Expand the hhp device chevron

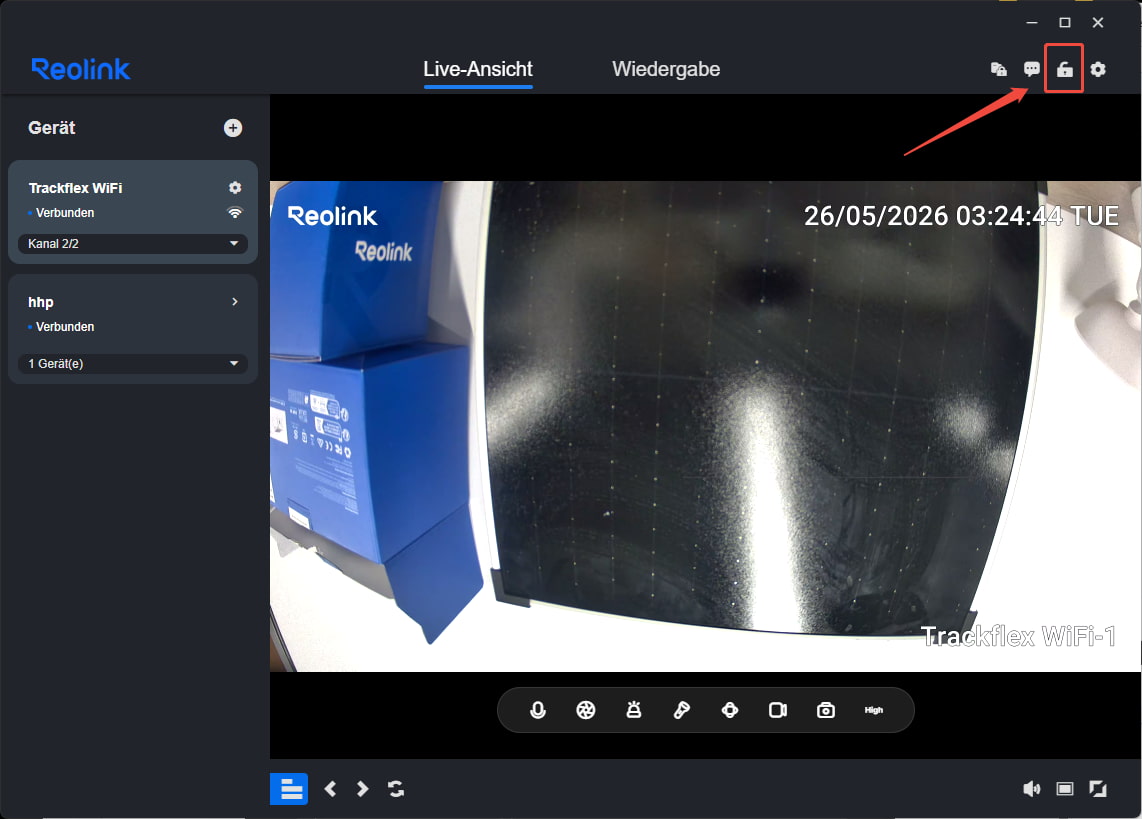point(235,301)
